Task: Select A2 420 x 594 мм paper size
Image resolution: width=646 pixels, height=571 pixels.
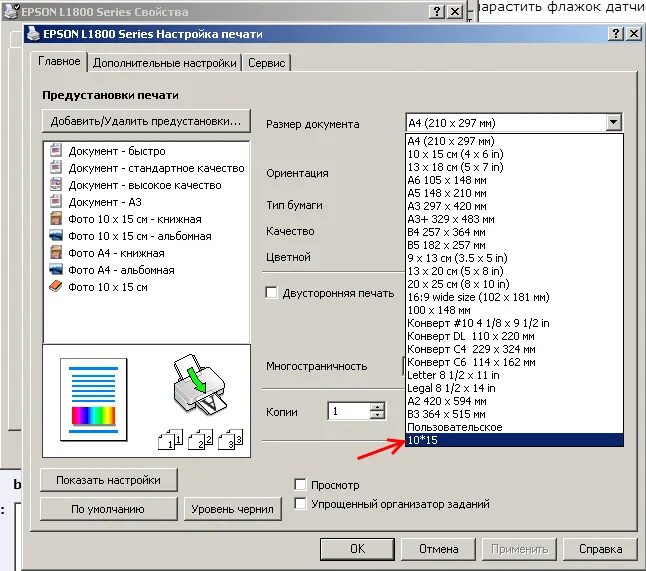Action: pos(514,401)
